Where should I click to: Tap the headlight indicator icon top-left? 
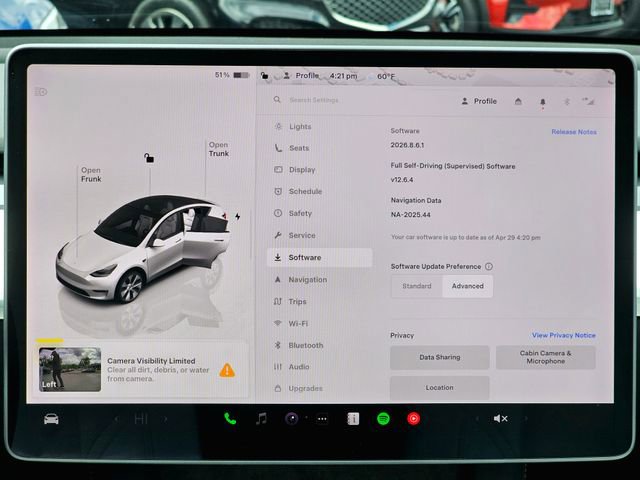point(41,92)
